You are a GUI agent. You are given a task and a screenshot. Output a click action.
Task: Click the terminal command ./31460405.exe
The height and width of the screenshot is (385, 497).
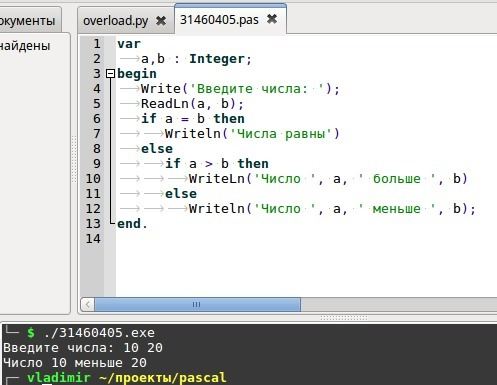[x=99, y=333]
